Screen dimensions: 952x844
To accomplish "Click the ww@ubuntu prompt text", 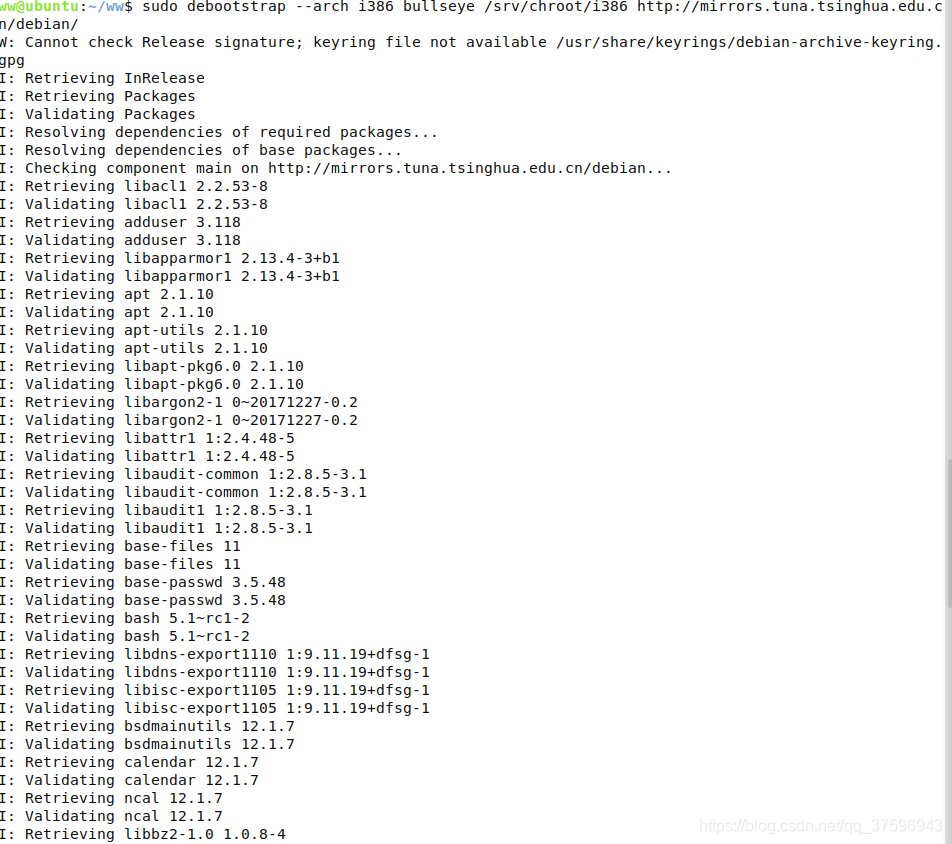I will click(39, 7).
